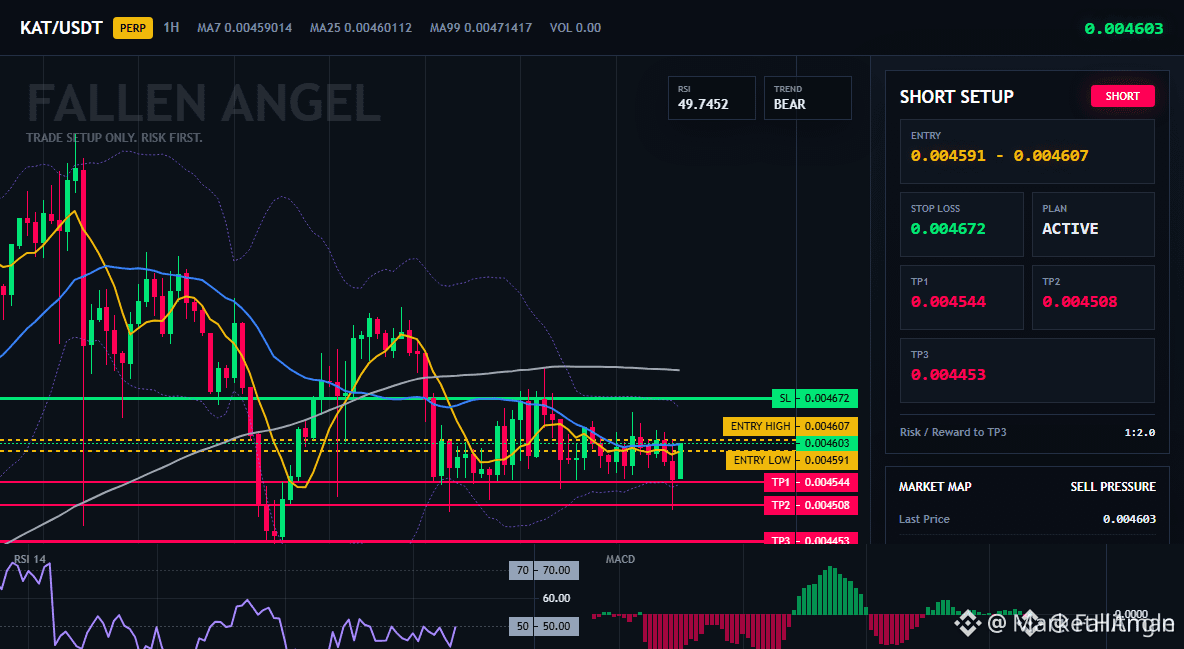Select the 1H timeframe label
The width and height of the screenshot is (1184, 649).
coord(171,28)
